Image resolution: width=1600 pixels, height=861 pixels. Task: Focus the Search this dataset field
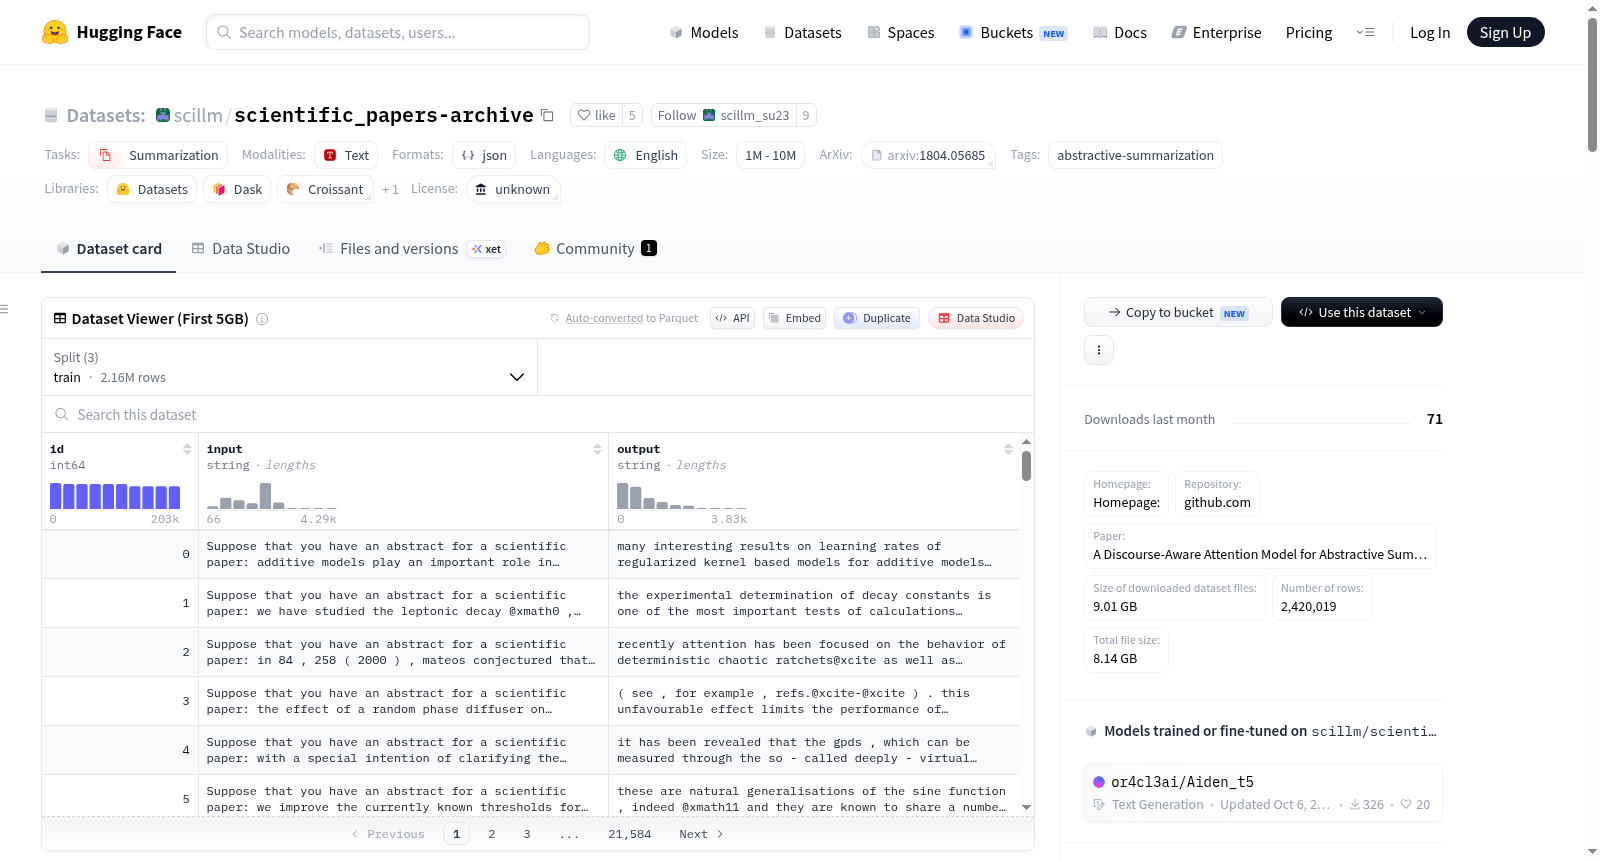click(x=538, y=415)
